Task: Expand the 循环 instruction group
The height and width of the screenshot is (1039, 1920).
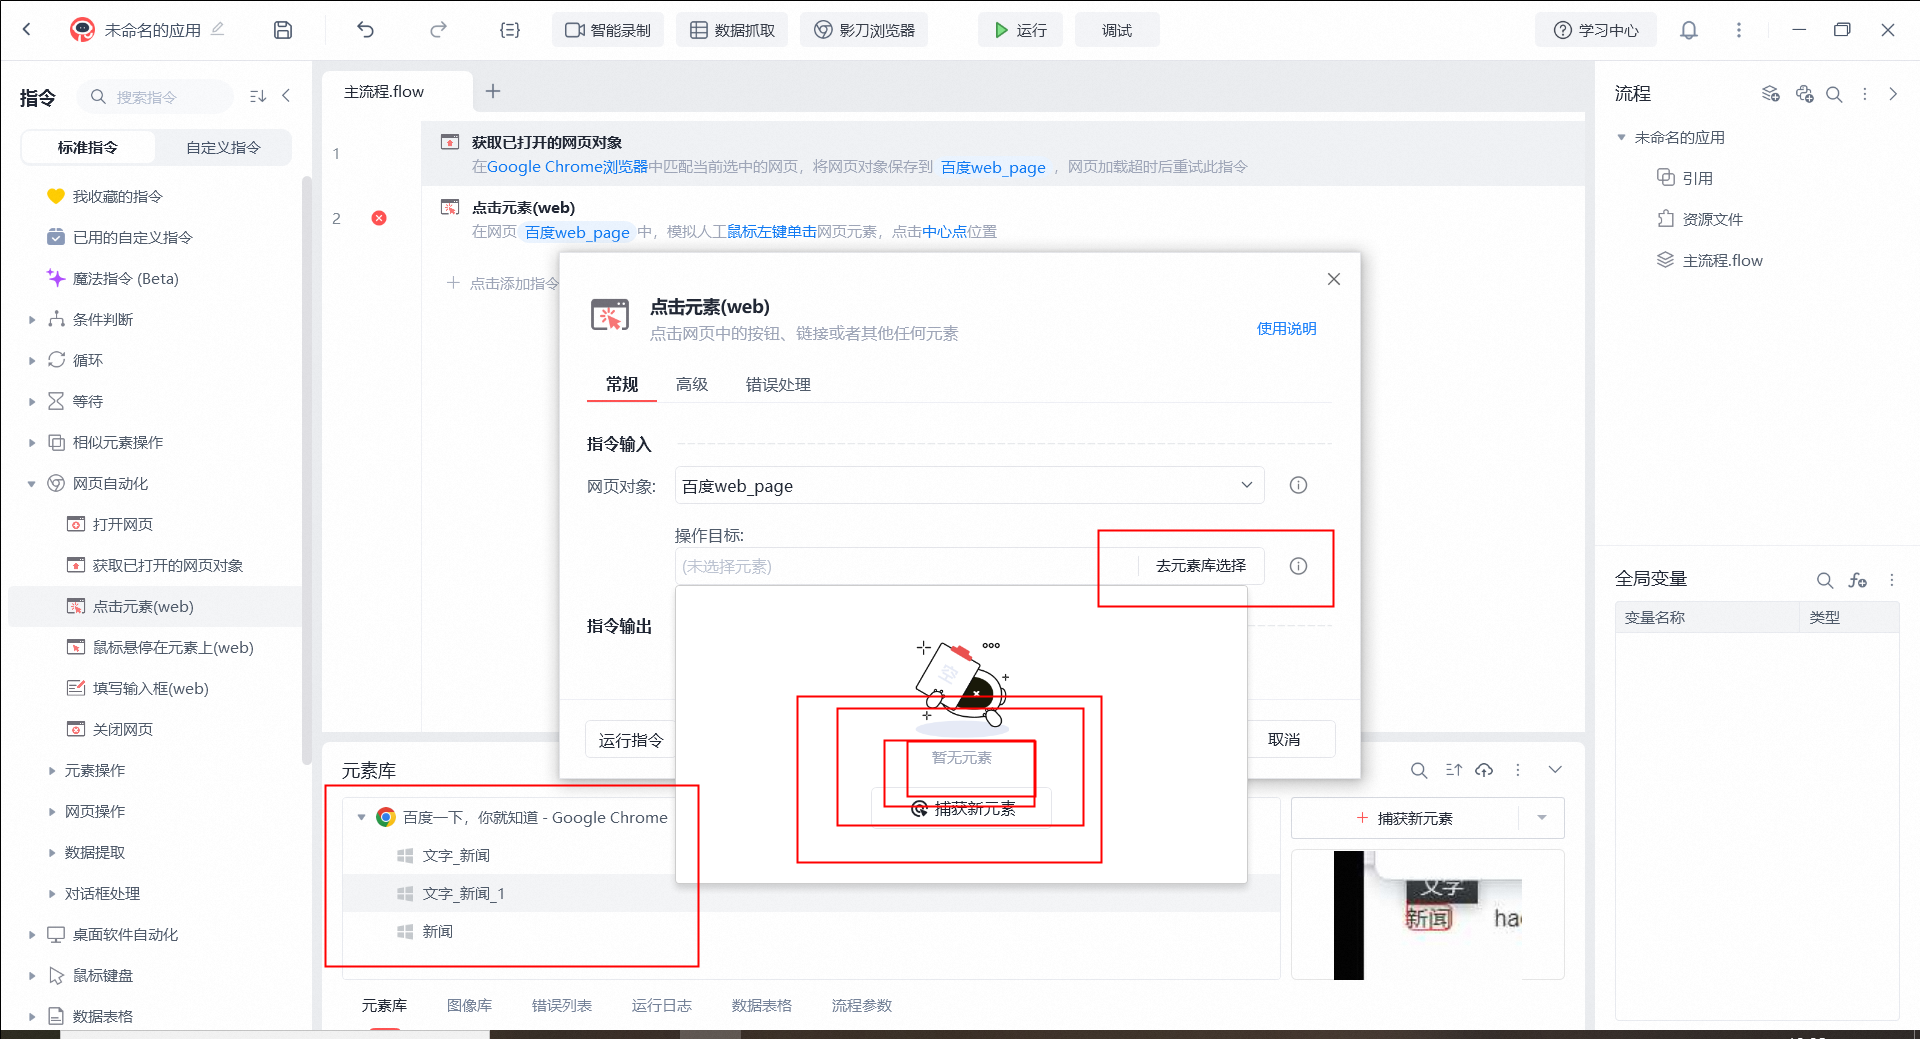Action: pos(32,361)
